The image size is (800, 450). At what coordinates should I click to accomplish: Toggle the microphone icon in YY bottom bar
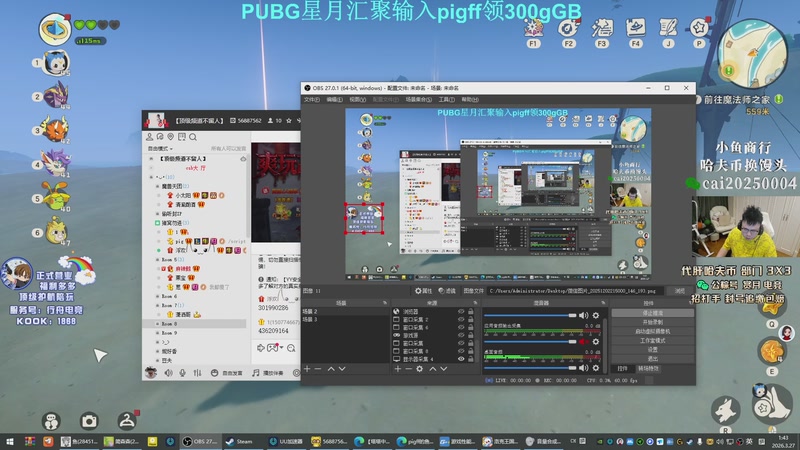[x=182, y=373]
